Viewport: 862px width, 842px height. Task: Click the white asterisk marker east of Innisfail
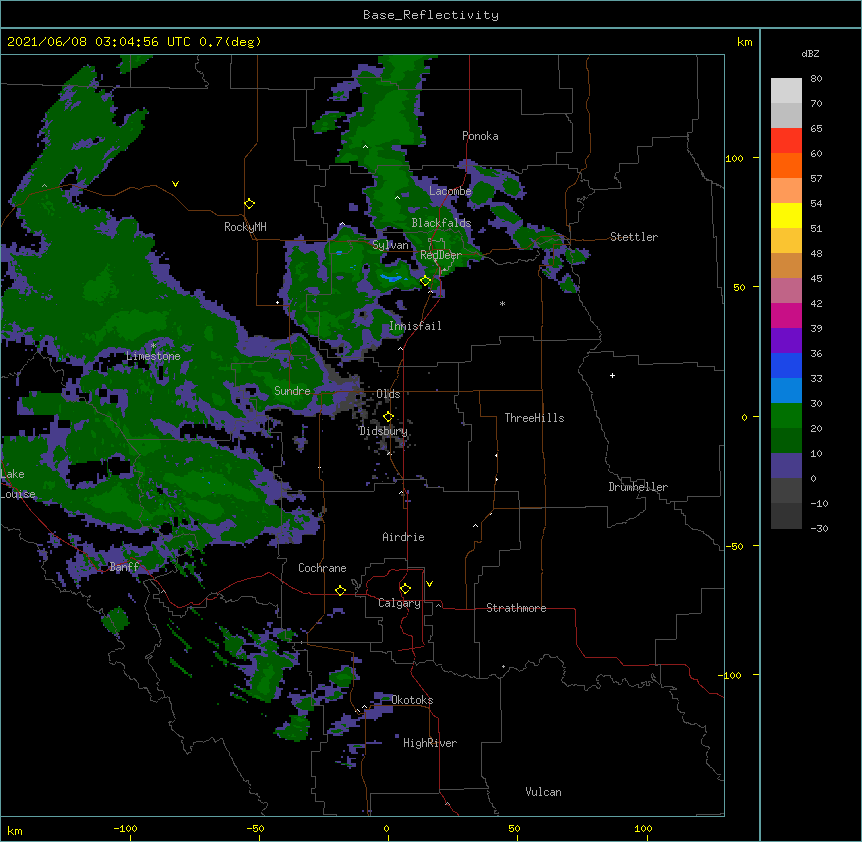tap(502, 303)
